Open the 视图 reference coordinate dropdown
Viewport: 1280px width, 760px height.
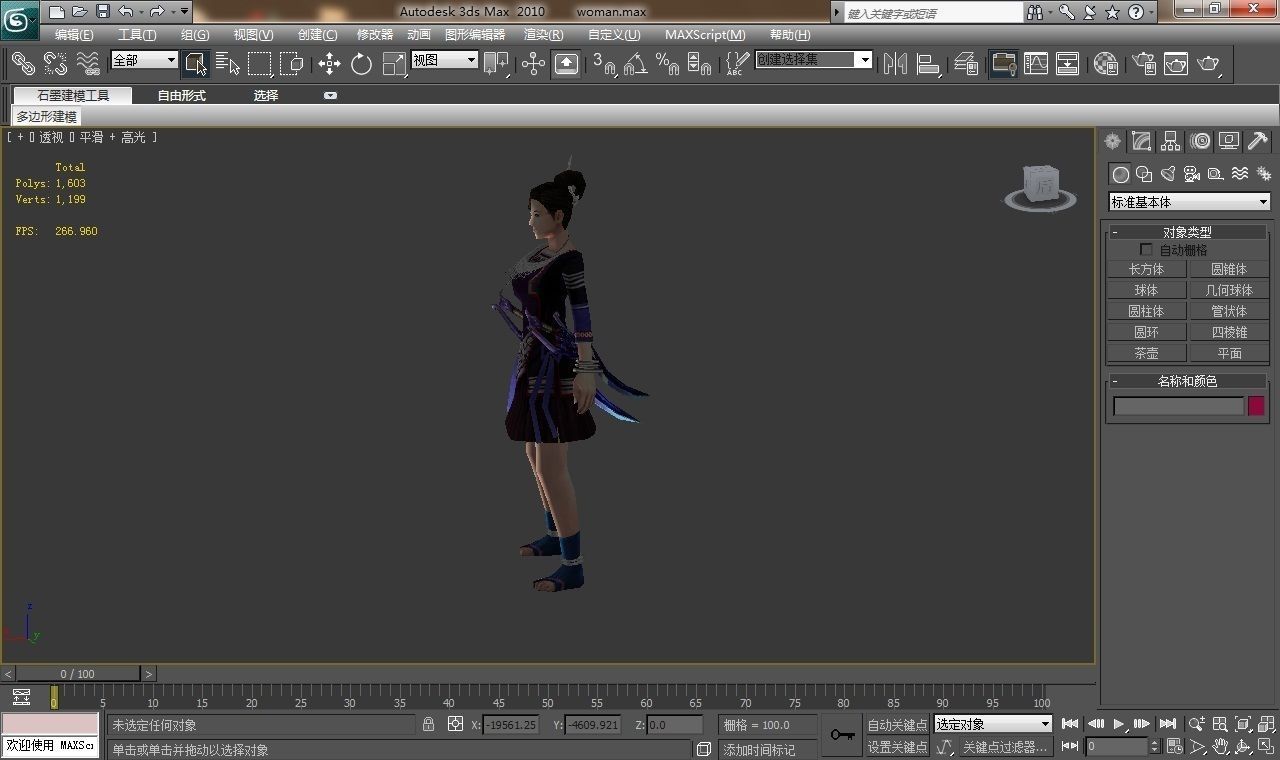(x=445, y=60)
